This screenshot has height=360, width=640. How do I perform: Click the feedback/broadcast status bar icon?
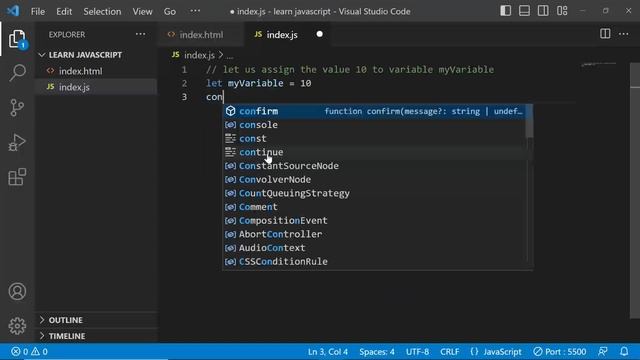(603, 351)
